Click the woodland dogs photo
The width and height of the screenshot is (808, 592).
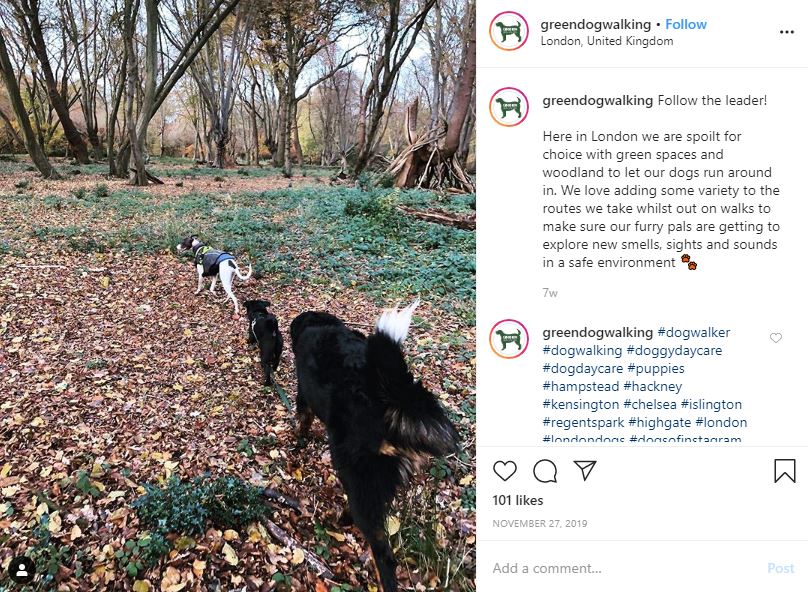point(238,296)
